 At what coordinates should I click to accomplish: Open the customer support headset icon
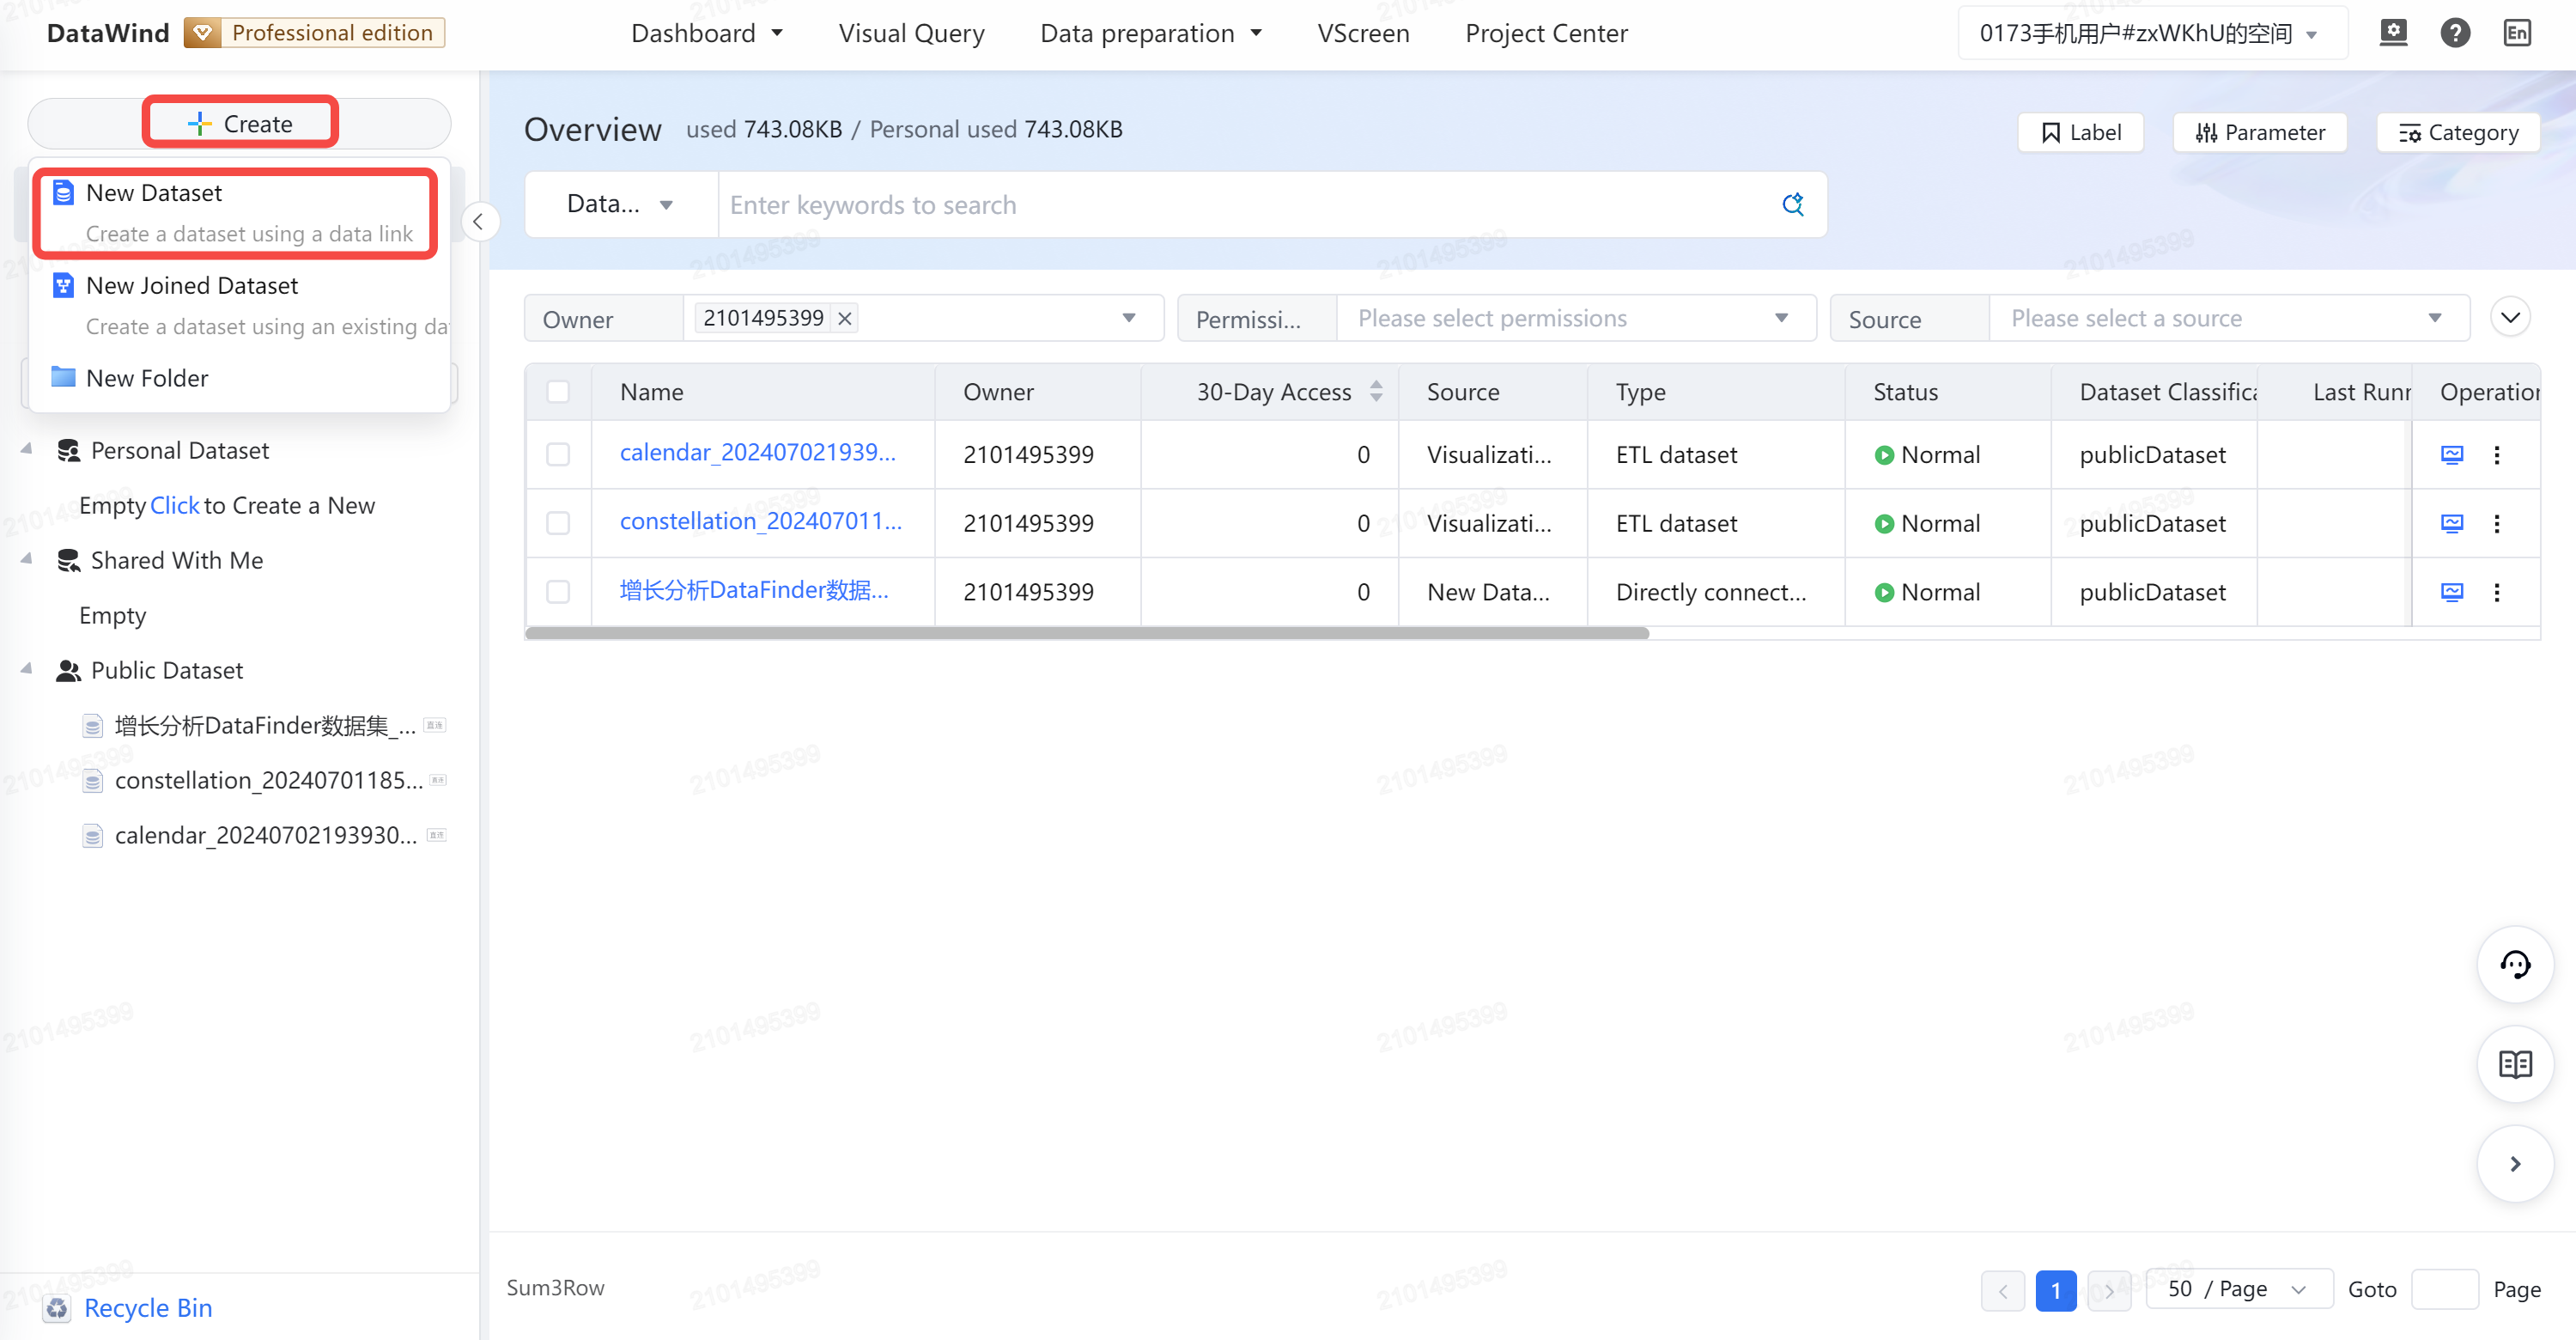(2515, 965)
